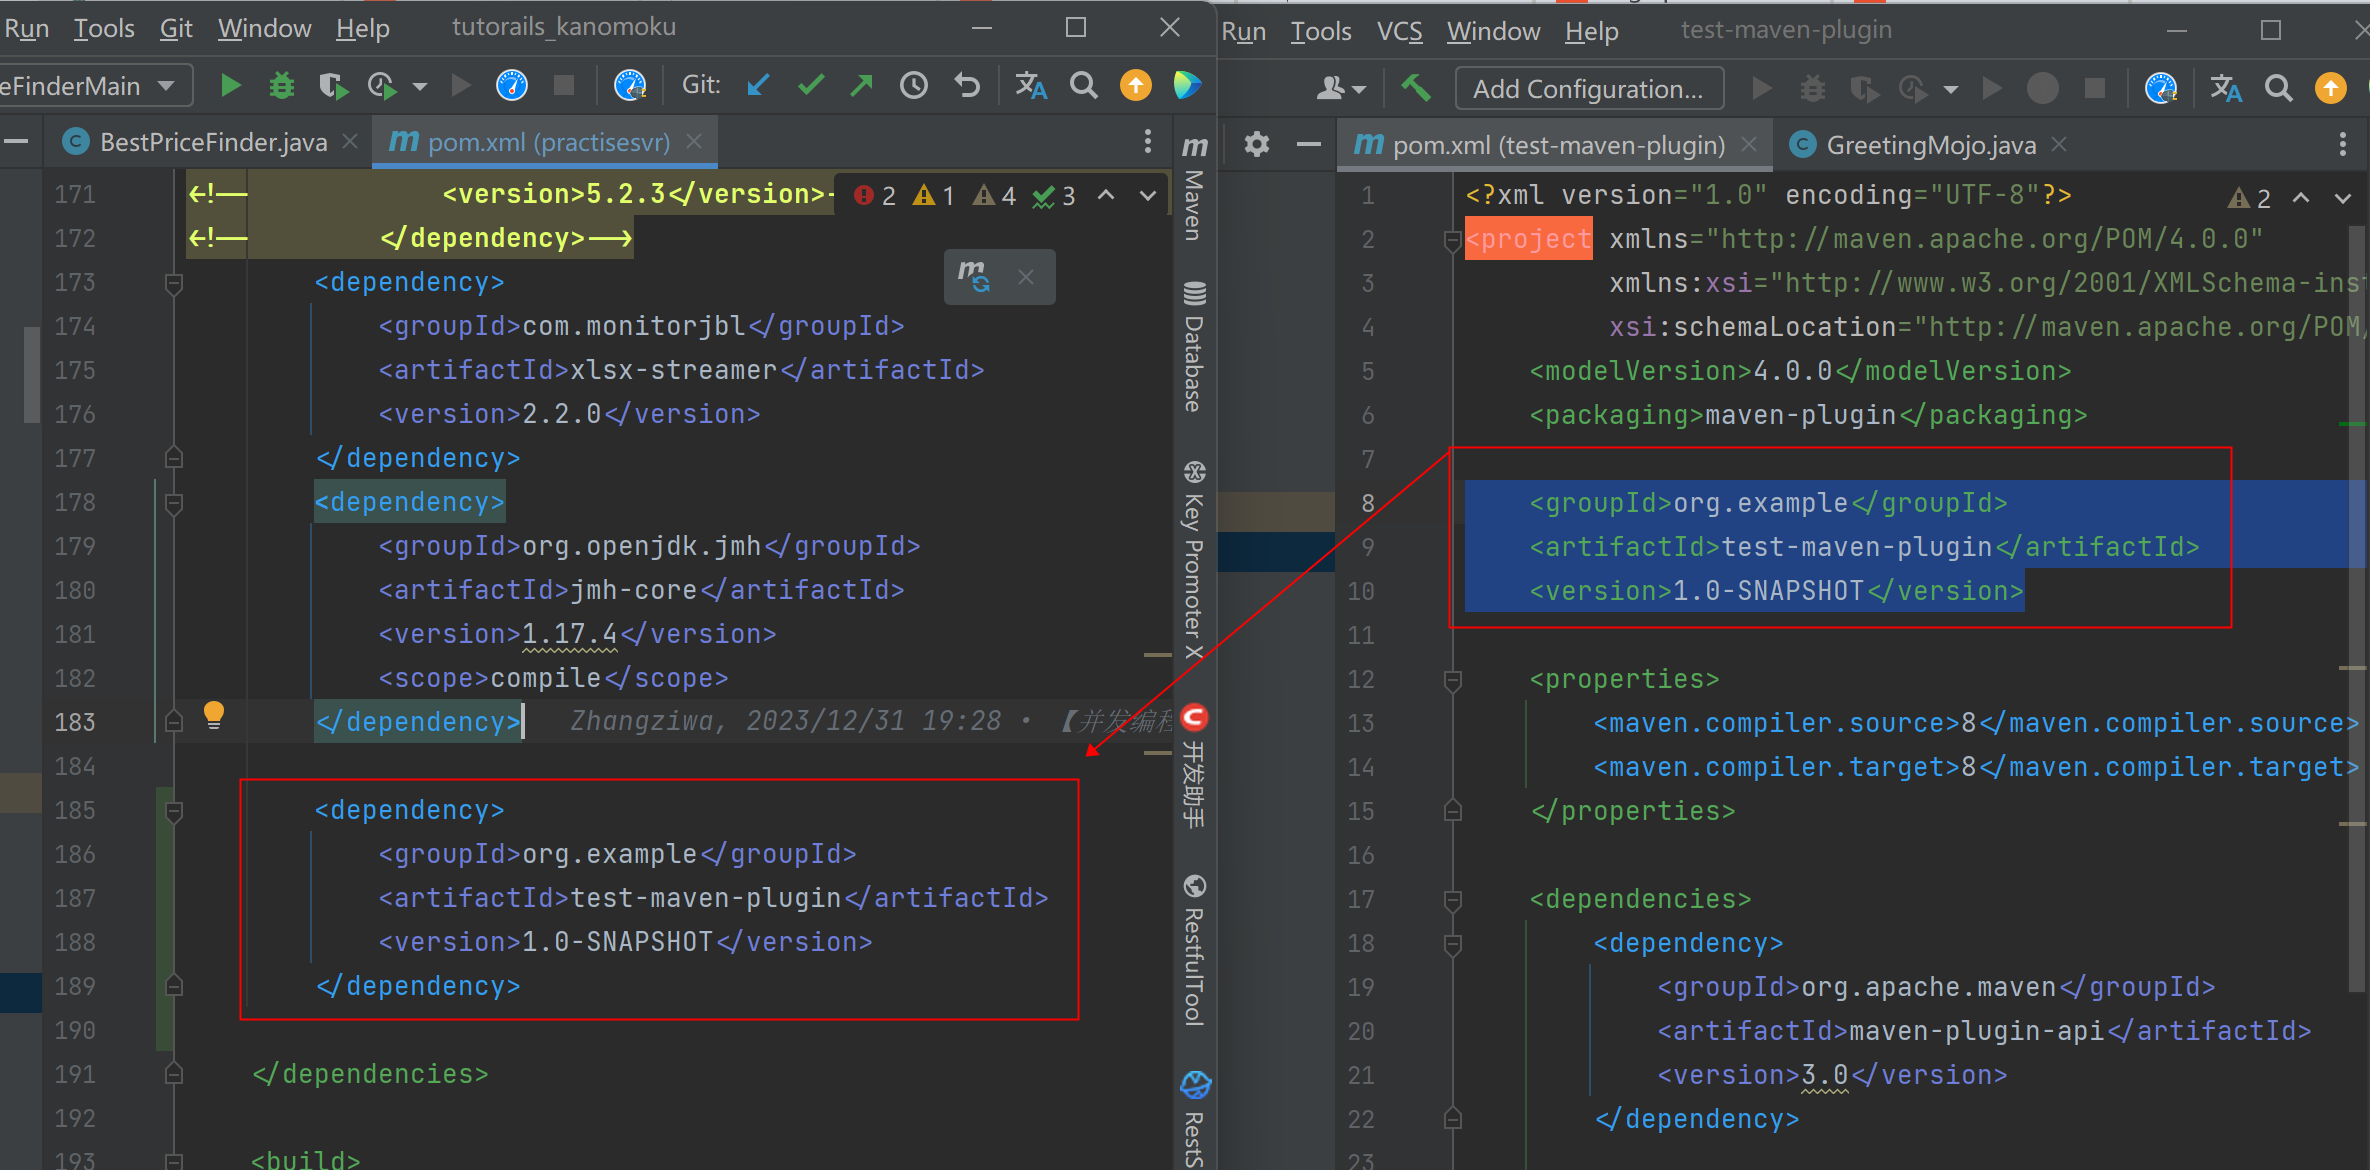The height and width of the screenshot is (1170, 2370).
Task: Click the maven-plugin packaging line in test-maven-plugin pom
Action: (1808, 415)
